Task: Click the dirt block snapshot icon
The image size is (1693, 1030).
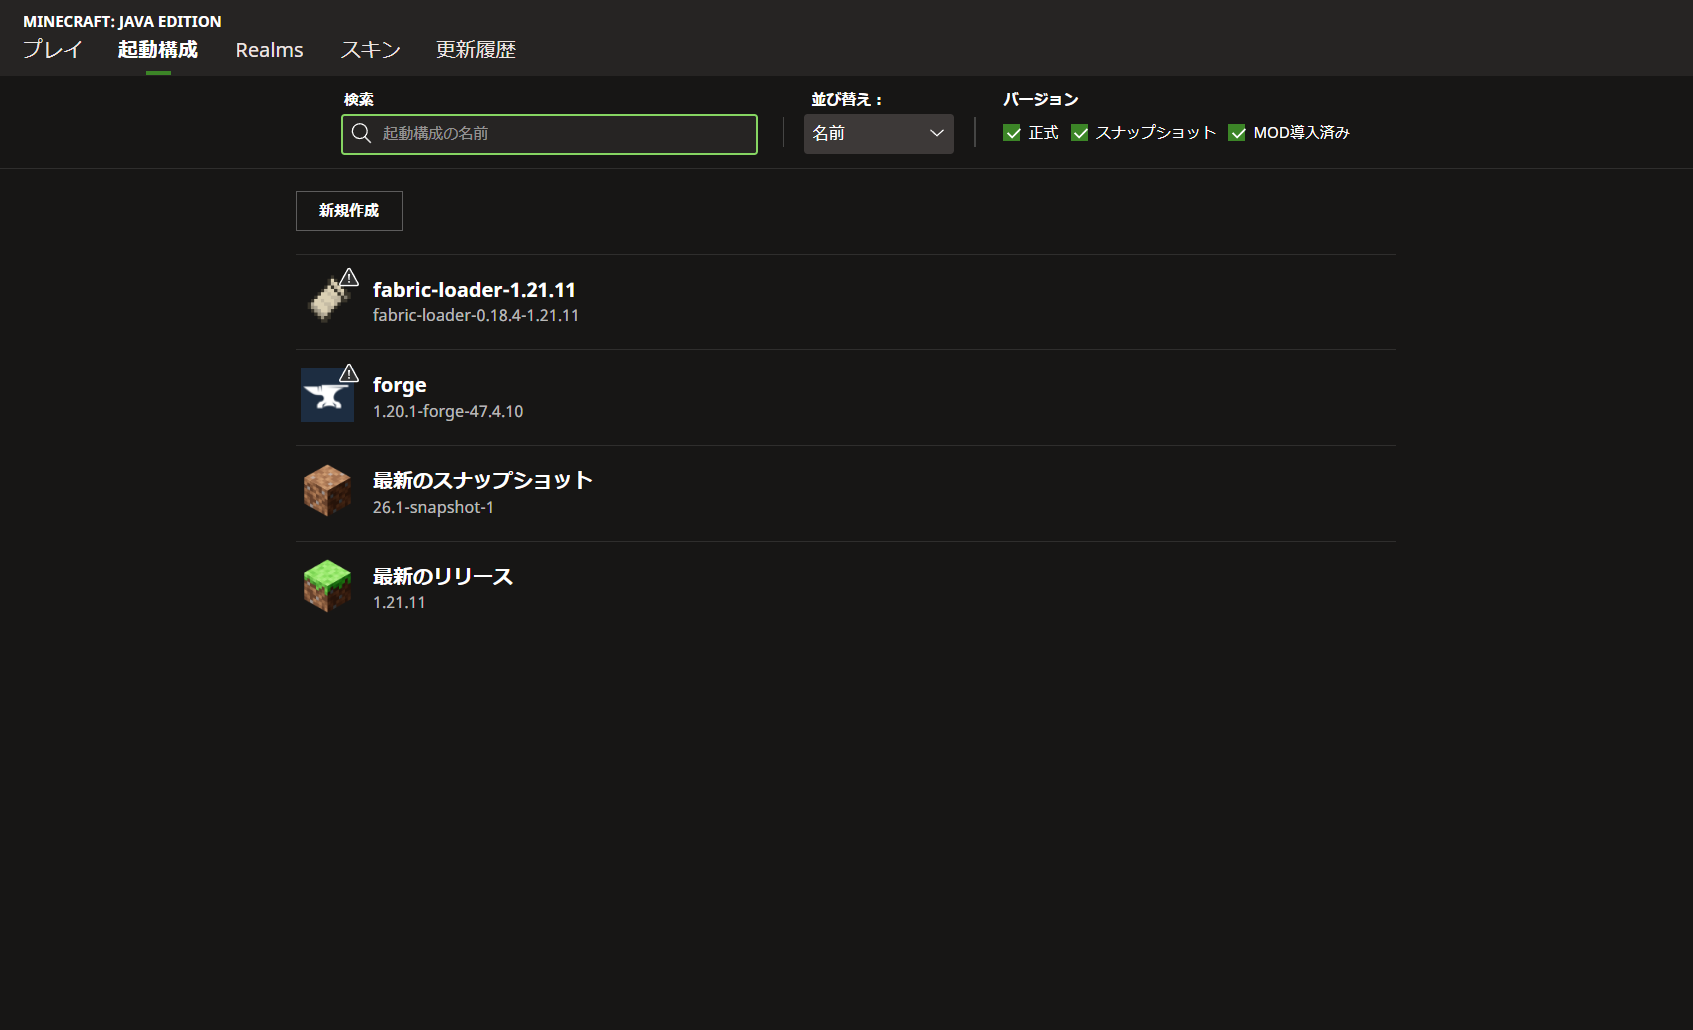Action: pyautogui.click(x=327, y=491)
